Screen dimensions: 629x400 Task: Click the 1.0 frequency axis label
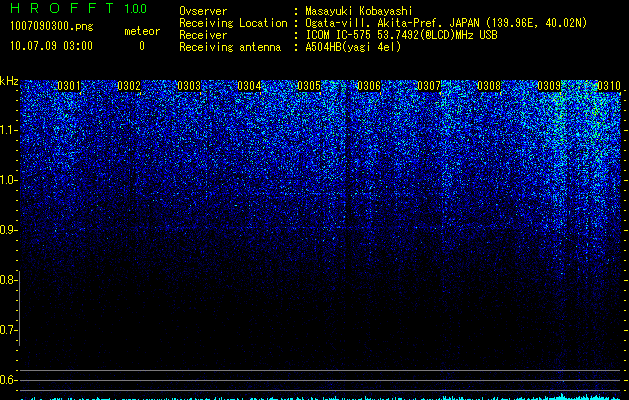[x=9, y=180]
